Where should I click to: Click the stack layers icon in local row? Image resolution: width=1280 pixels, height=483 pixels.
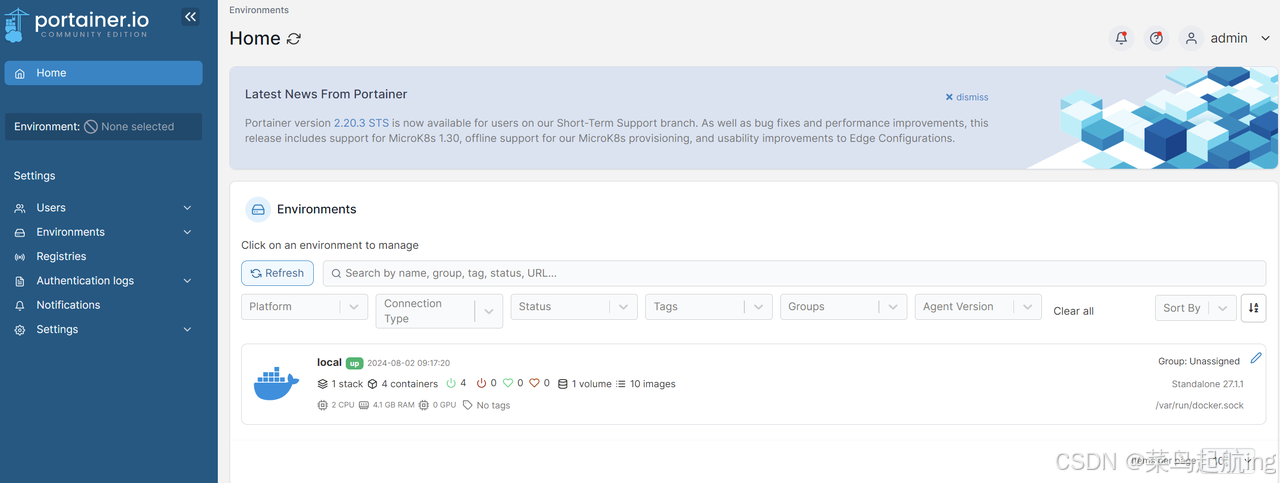[323, 384]
